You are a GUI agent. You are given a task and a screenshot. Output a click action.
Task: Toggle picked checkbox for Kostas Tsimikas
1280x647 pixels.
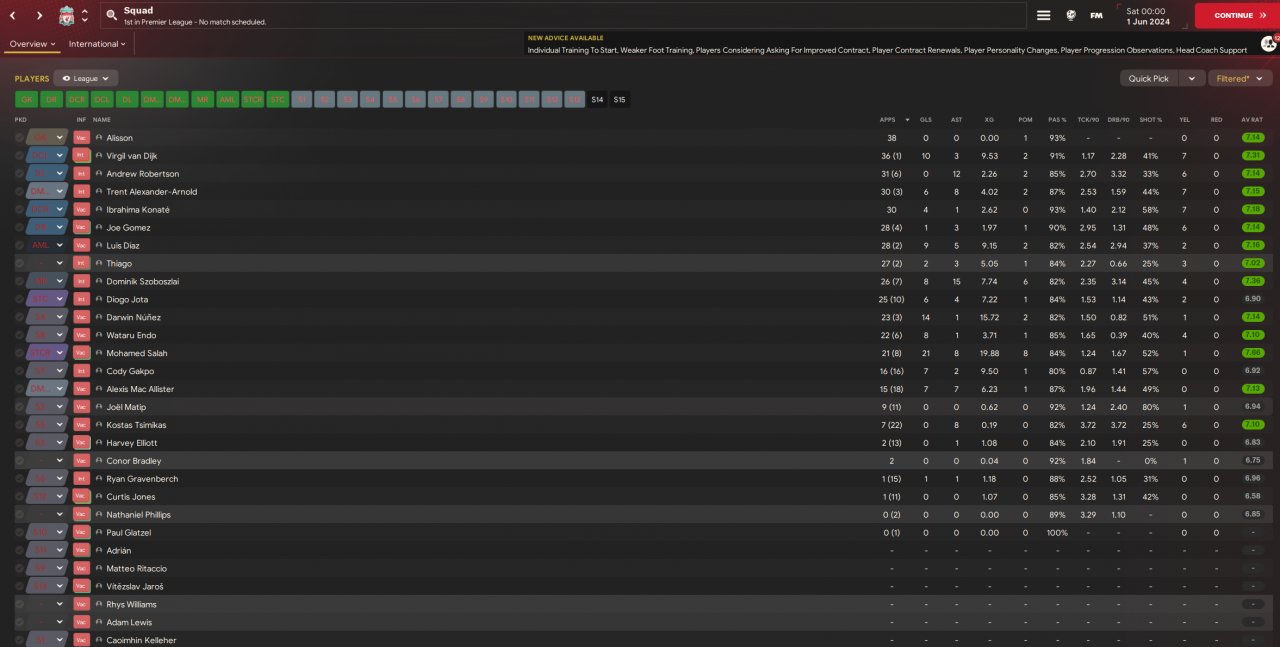pyautogui.click(x=19, y=425)
